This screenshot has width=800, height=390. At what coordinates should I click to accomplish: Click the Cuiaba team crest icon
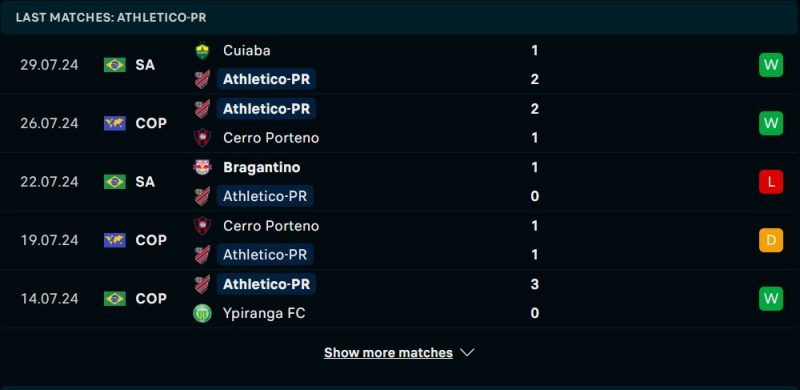click(x=203, y=51)
